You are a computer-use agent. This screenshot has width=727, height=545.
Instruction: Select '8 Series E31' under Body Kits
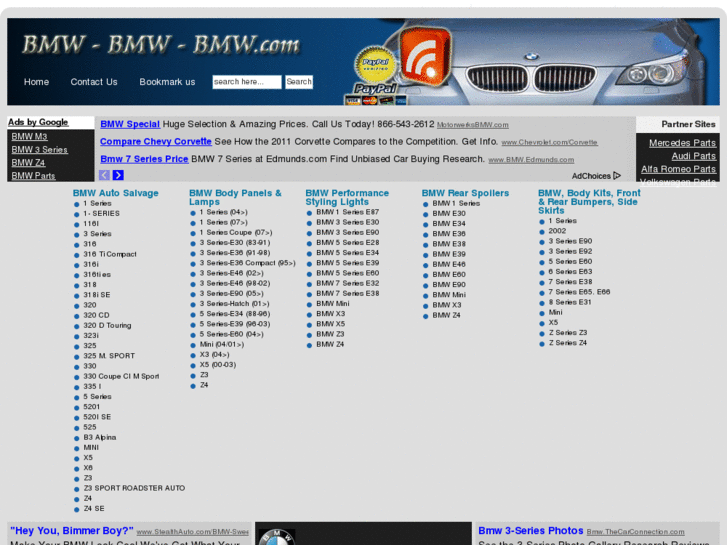[570, 302]
